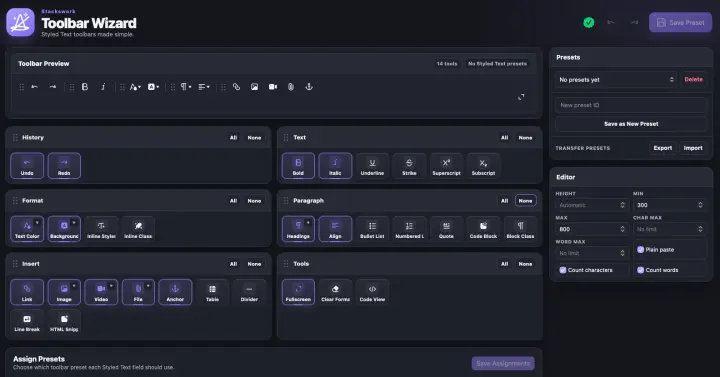Viewport: 720px width, 377px height.
Task: Disable the Fullscreen tool tile
Action: [298, 292]
